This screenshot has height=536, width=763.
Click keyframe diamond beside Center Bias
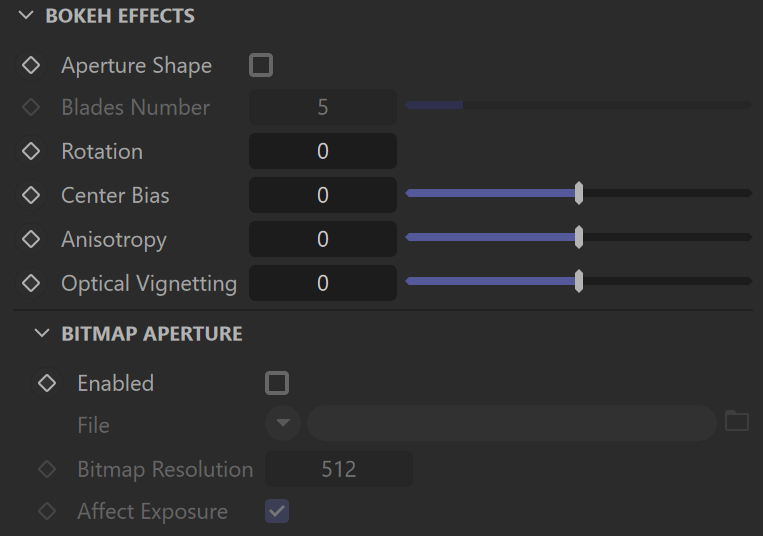[x=31, y=195]
